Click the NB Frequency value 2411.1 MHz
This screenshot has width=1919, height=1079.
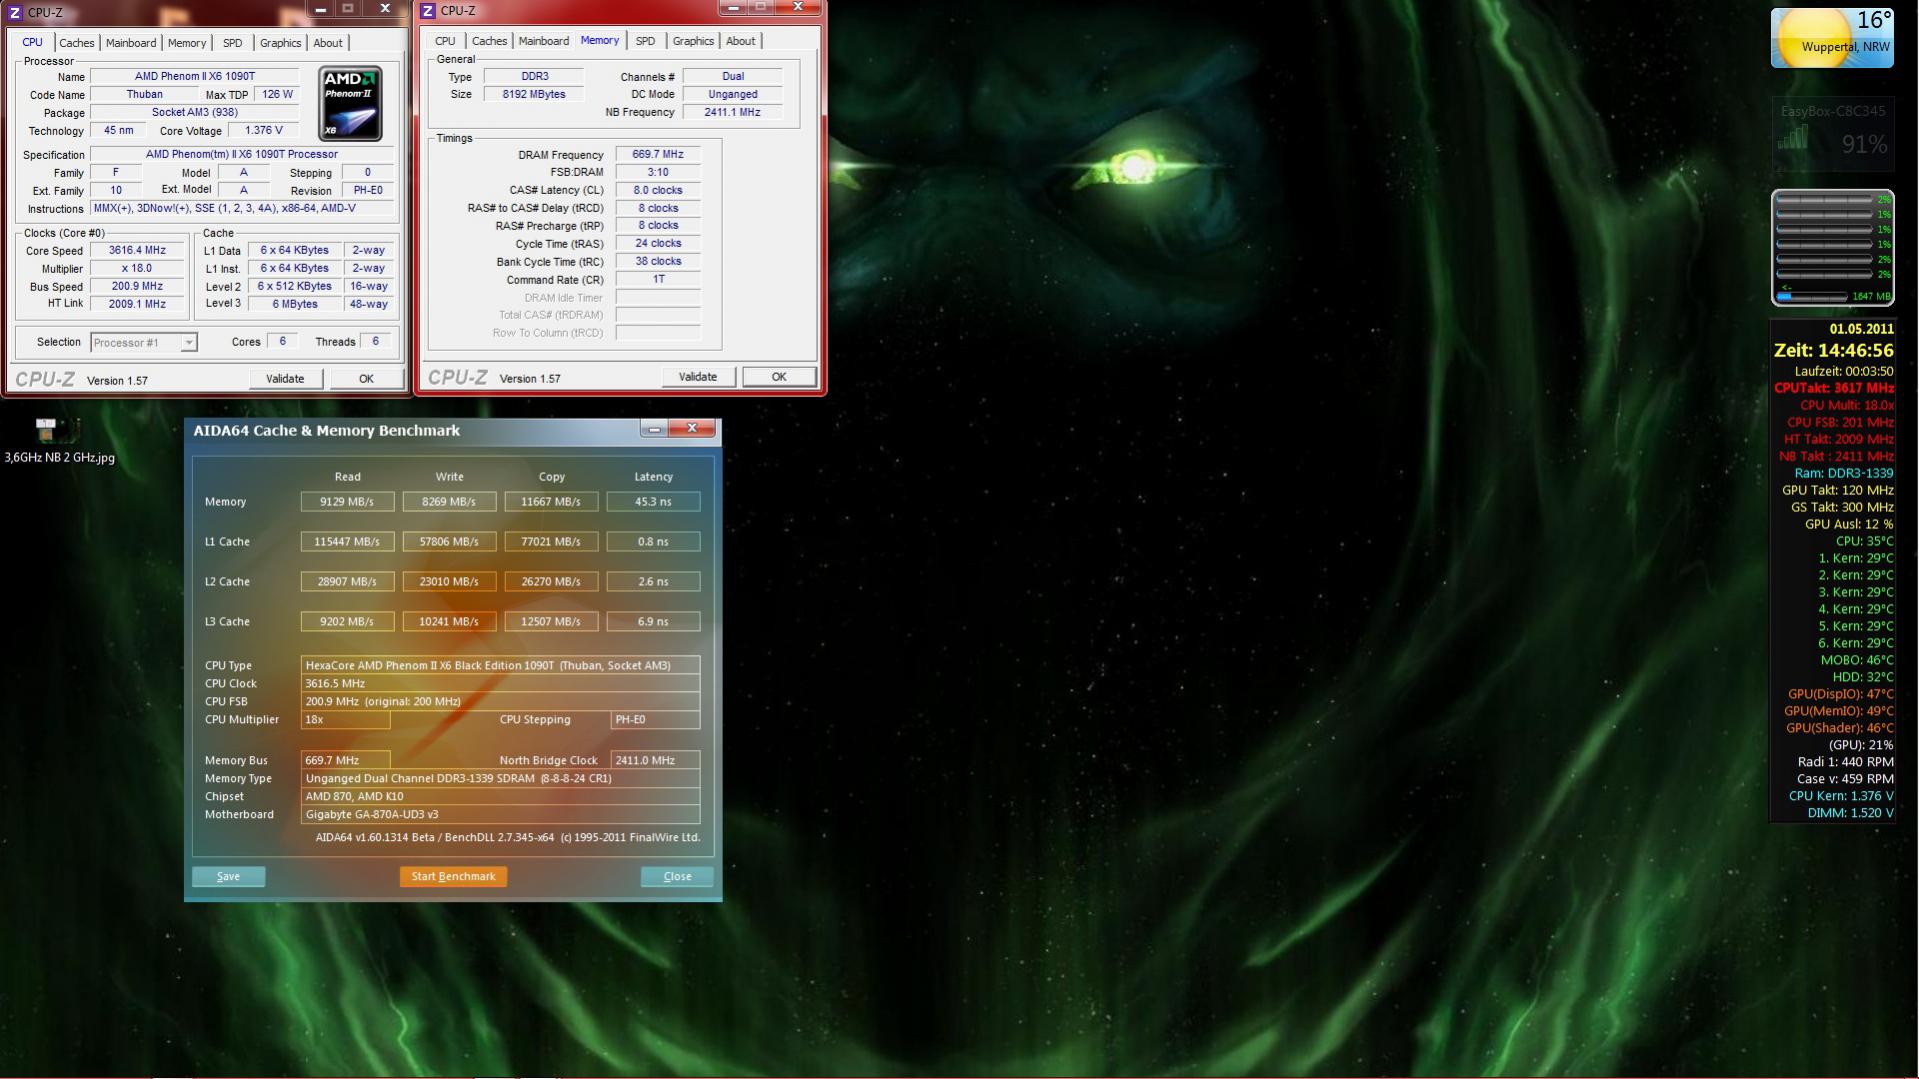pos(732,112)
